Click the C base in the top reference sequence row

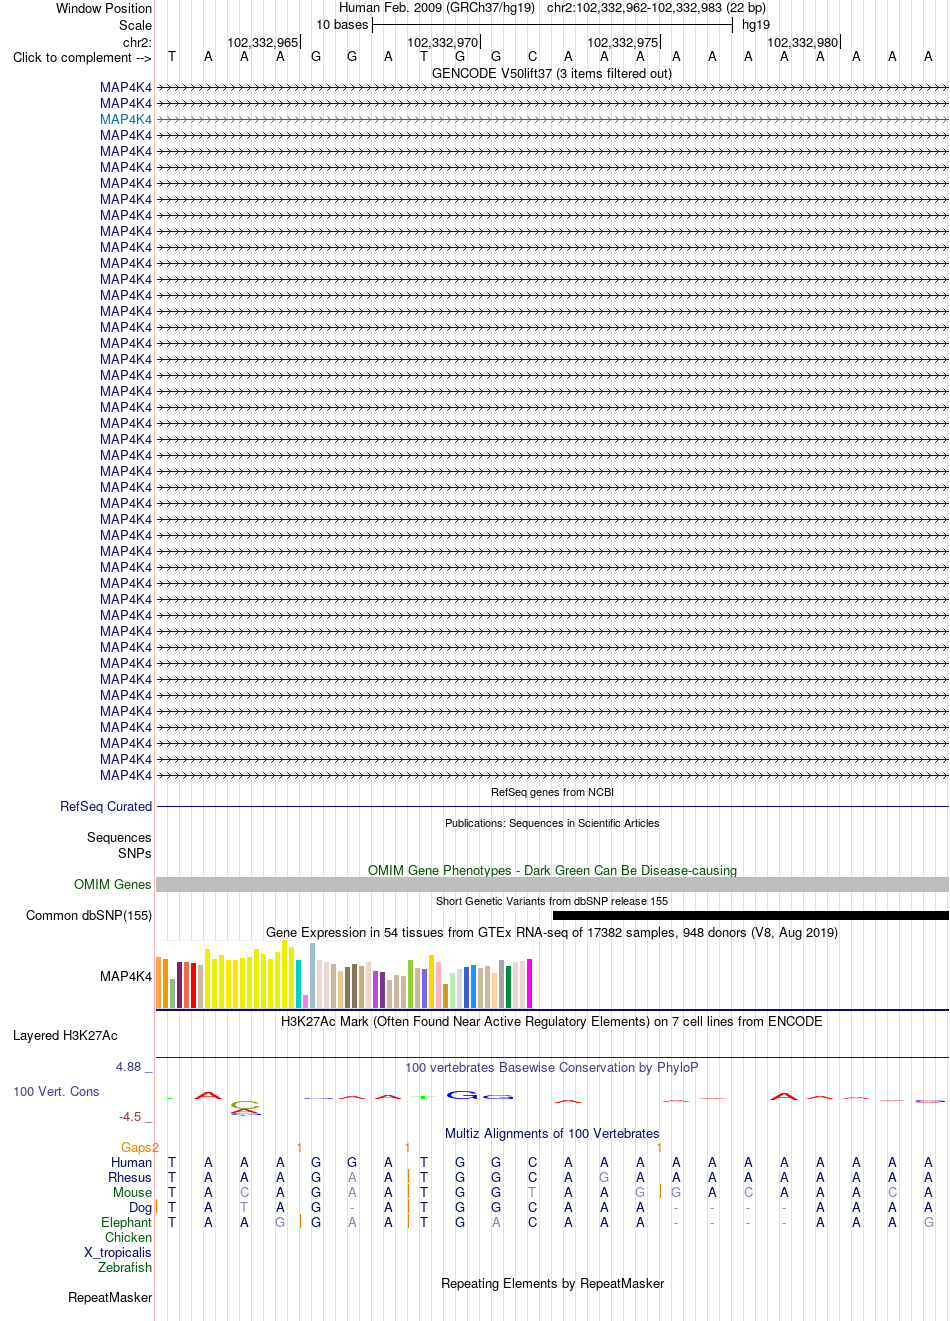[x=532, y=57]
